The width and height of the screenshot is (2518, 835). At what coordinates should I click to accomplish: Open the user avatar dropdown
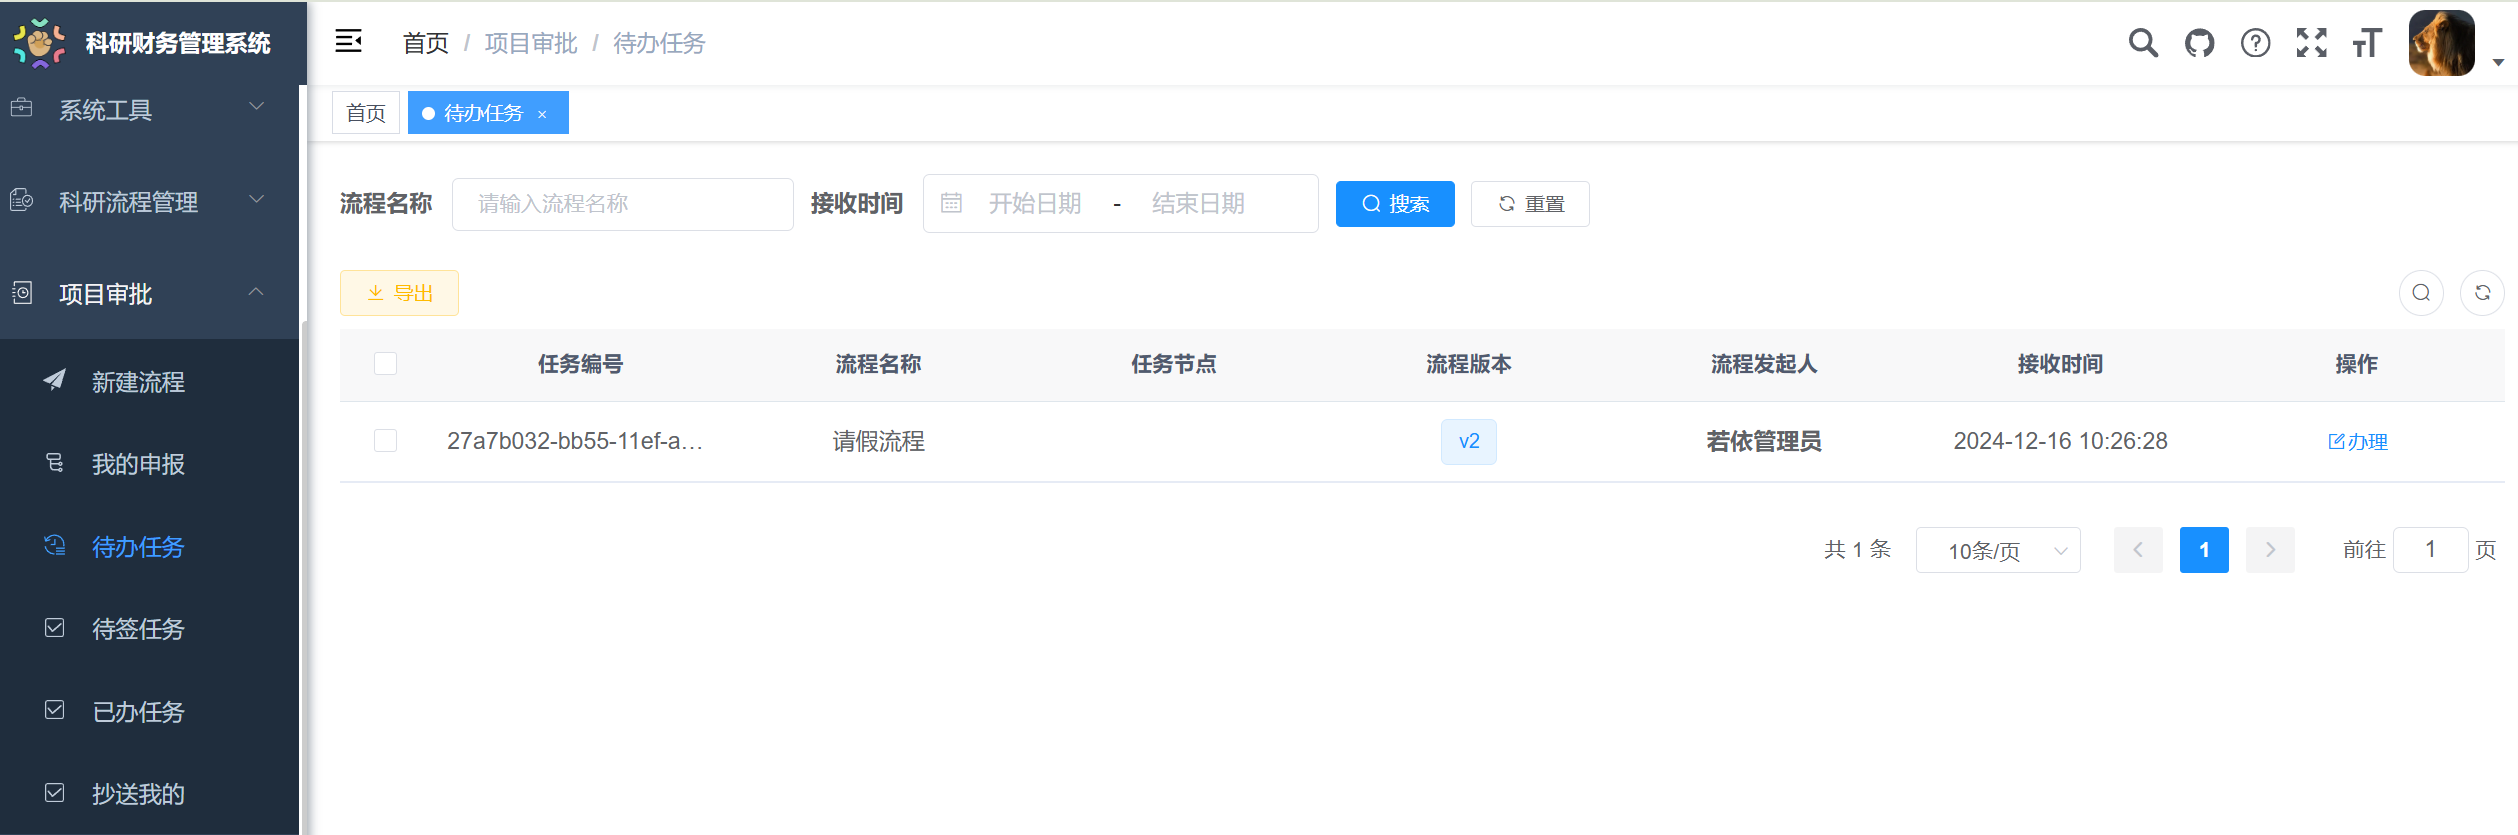coord(2442,43)
